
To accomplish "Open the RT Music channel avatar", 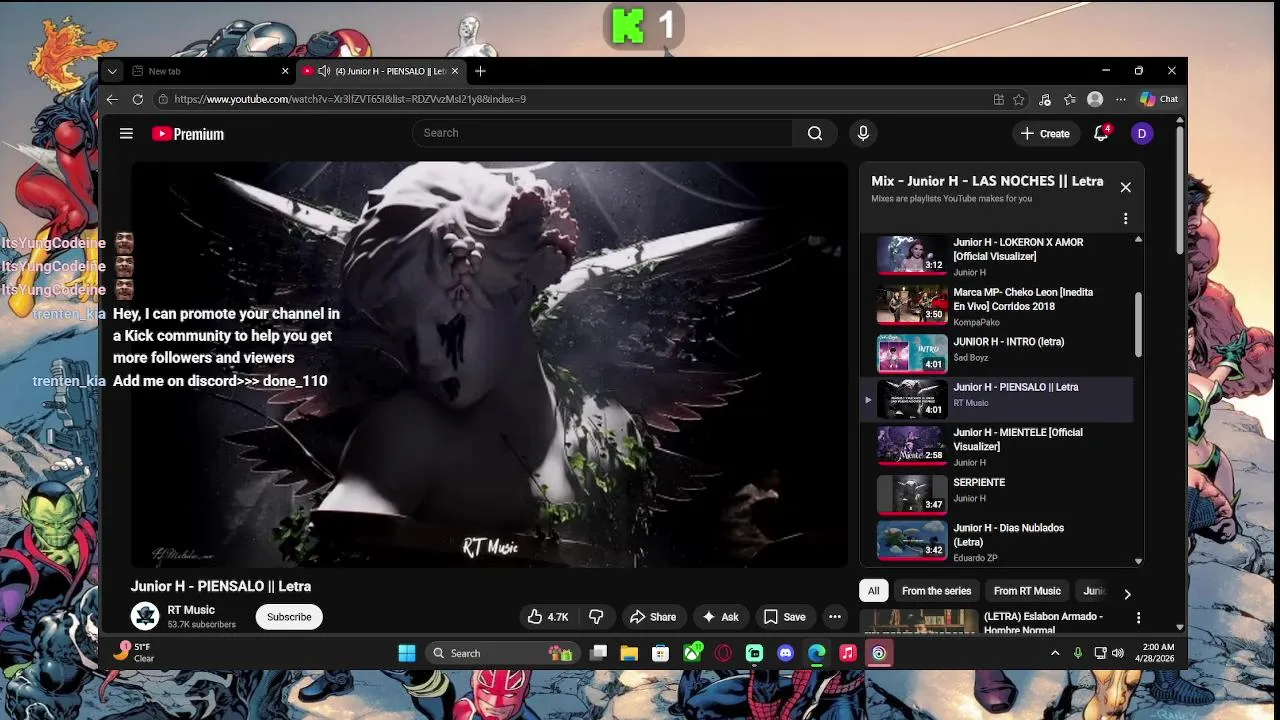I will pos(145,616).
